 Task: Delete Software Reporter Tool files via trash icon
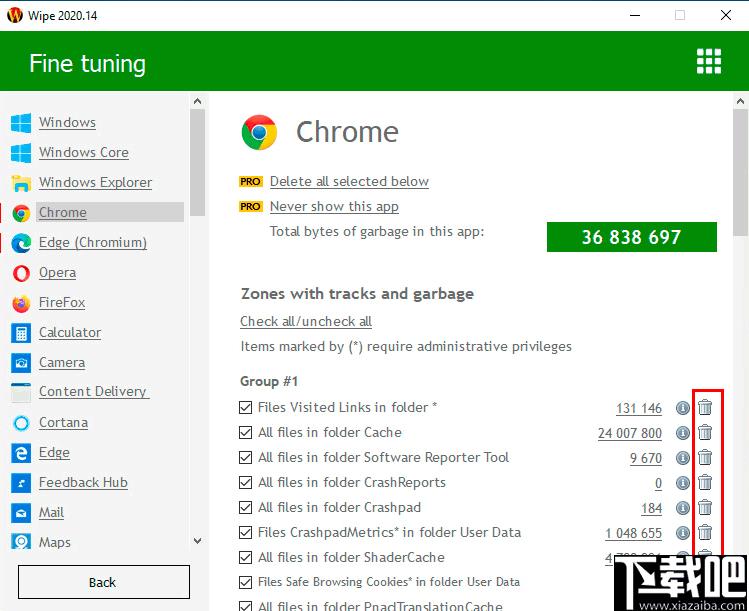click(705, 458)
